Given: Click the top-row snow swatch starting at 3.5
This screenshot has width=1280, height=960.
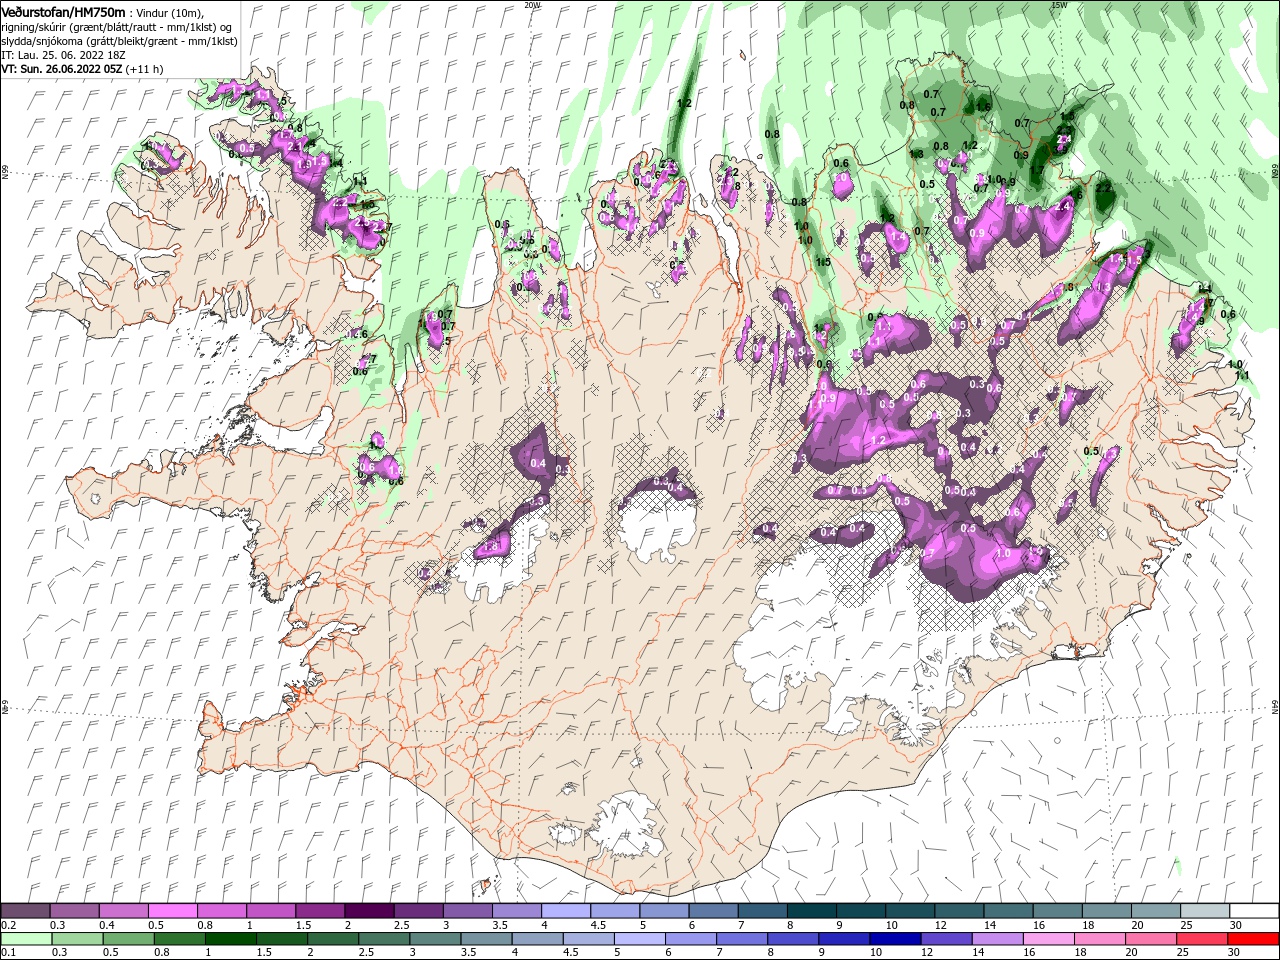Looking at the screenshot, I should [516, 911].
